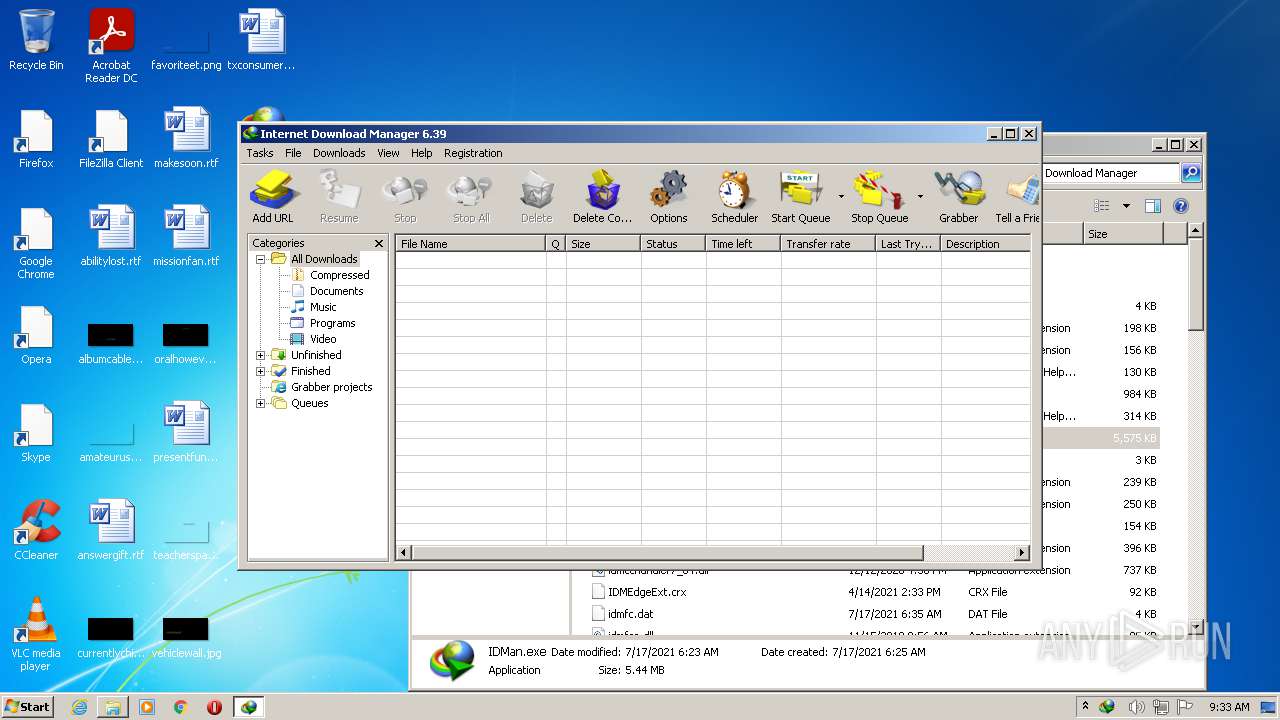Select the Documents category
The width and height of the screenshot is (1280, 720).
pyautogui.click(x=336, y=291)
